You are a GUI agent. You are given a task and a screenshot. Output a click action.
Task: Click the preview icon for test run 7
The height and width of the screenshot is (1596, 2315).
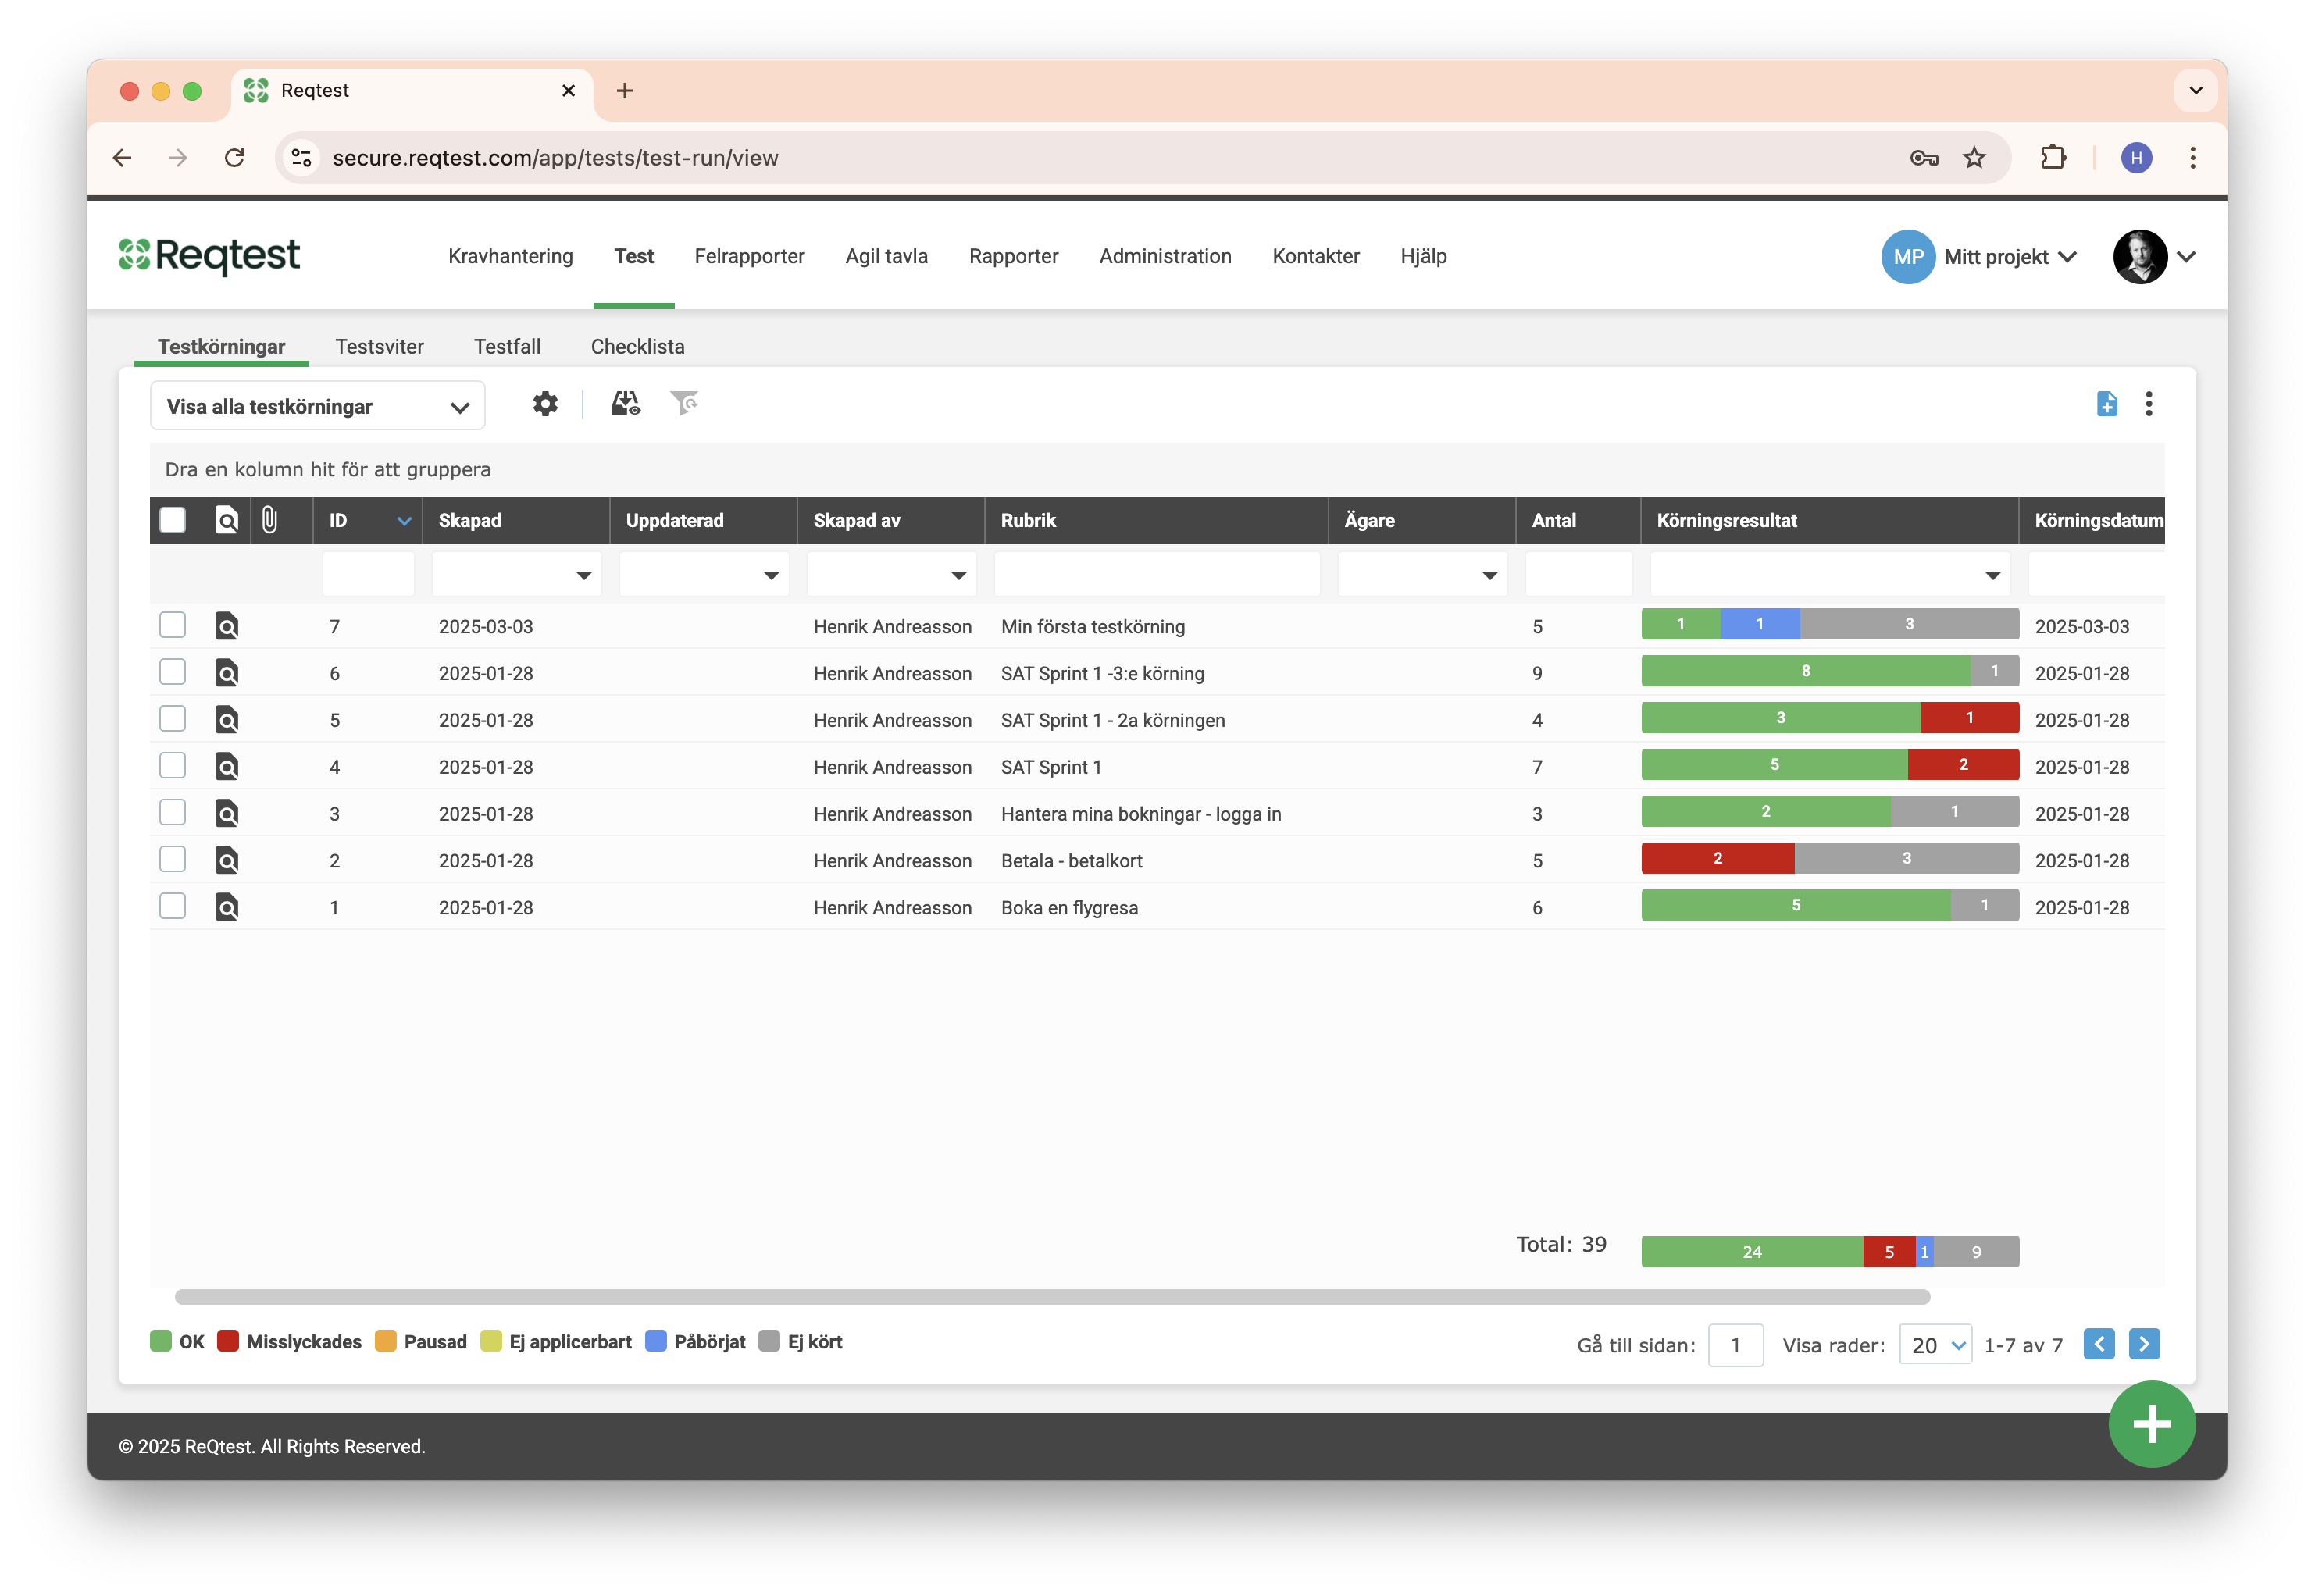pos(227,627)
